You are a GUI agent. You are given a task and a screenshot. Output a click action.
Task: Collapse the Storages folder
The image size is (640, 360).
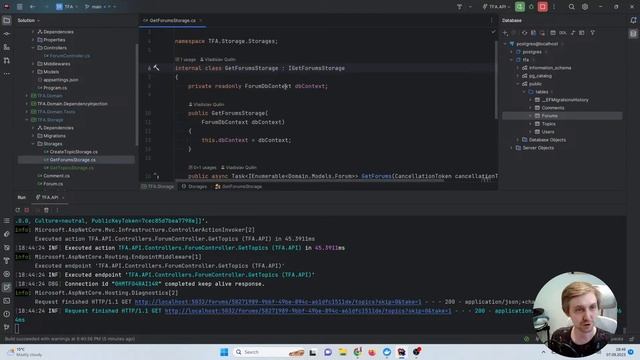[x=33, y=144]
